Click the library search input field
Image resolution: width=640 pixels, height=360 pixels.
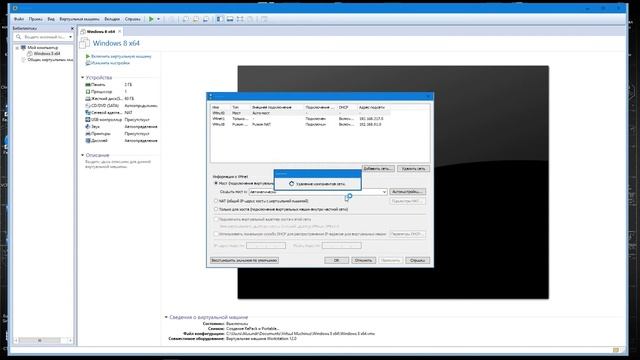point(44,37)
